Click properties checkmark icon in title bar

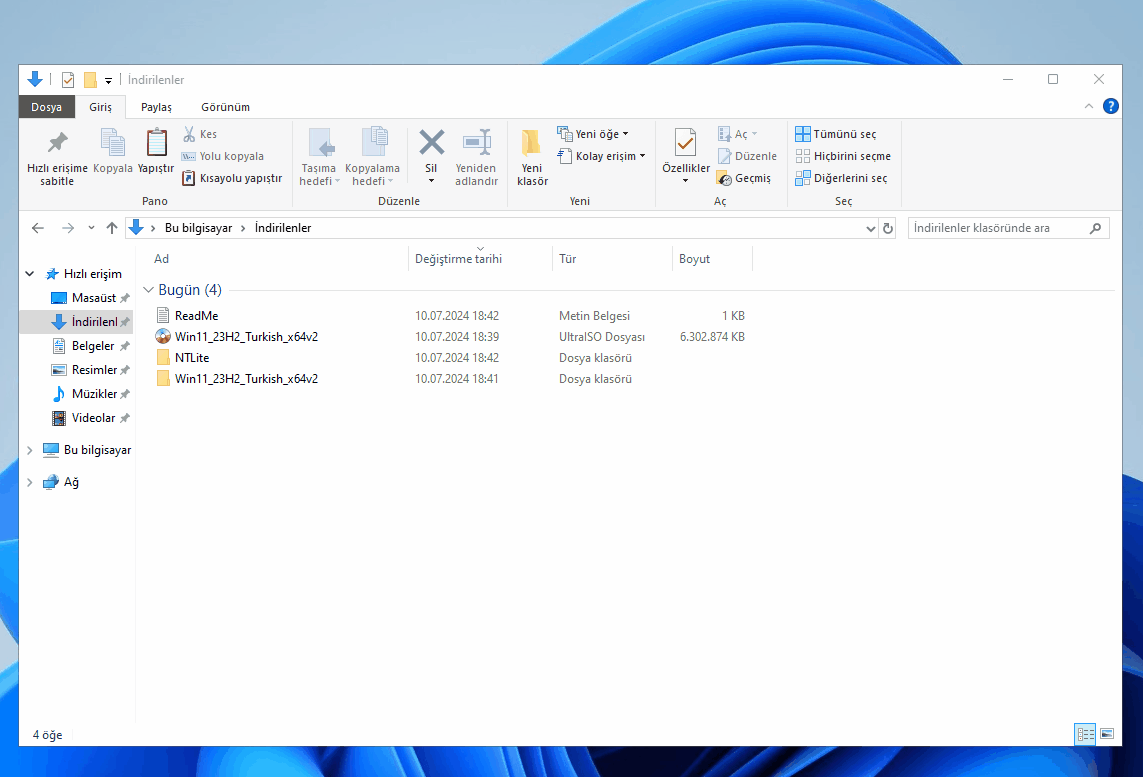[x=68, y=79]
